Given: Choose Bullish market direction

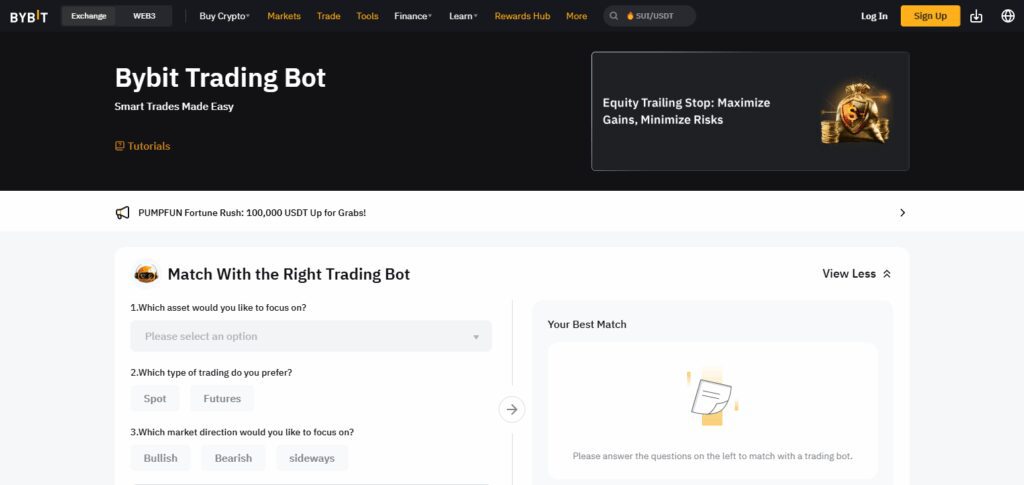Looking at the screenshot, I should (161, 458).
